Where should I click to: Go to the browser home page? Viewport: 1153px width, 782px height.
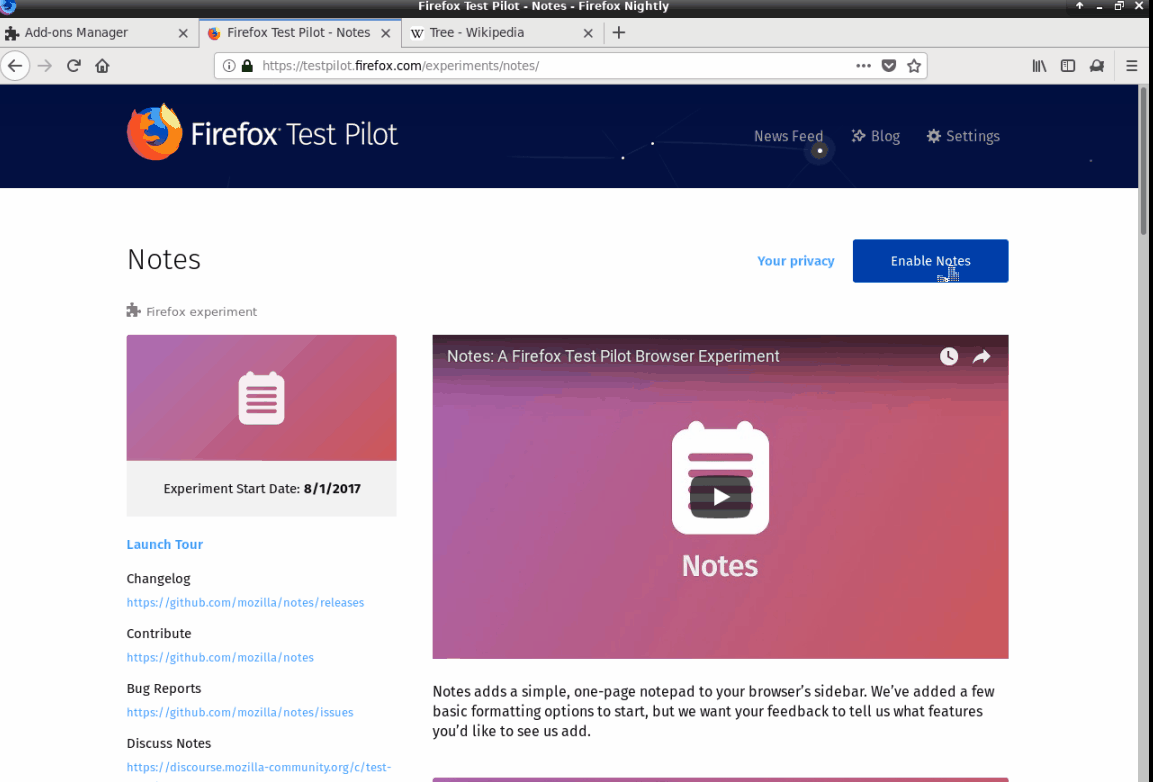click(102, 66)
